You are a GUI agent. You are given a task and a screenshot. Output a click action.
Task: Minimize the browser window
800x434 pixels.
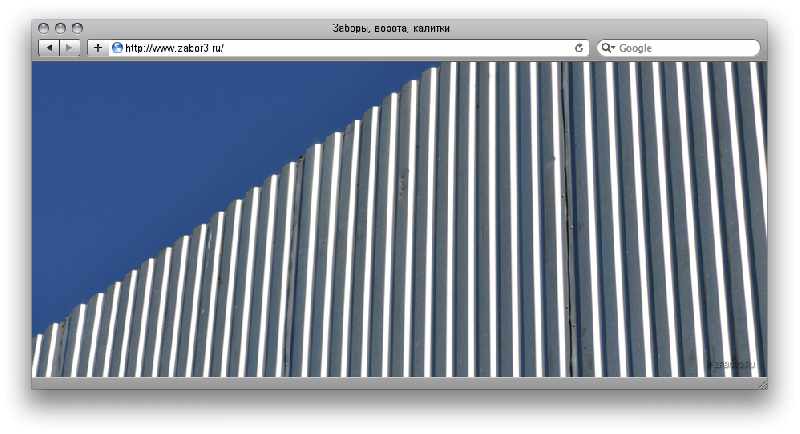pos(61,29)
